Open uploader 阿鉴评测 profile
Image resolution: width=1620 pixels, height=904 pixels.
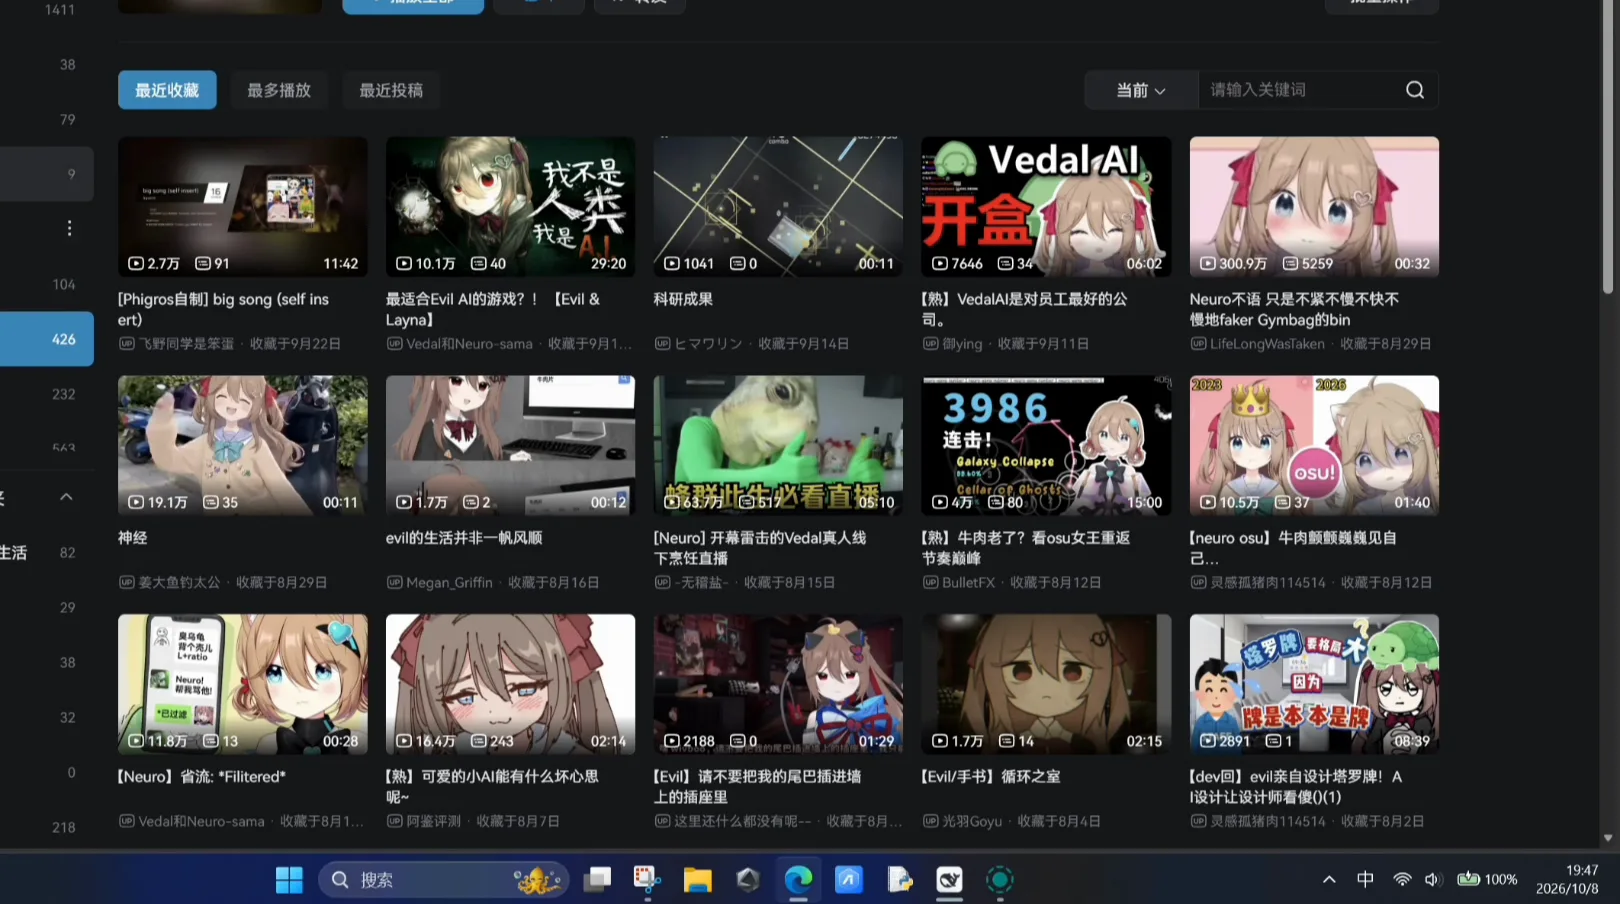434,821
